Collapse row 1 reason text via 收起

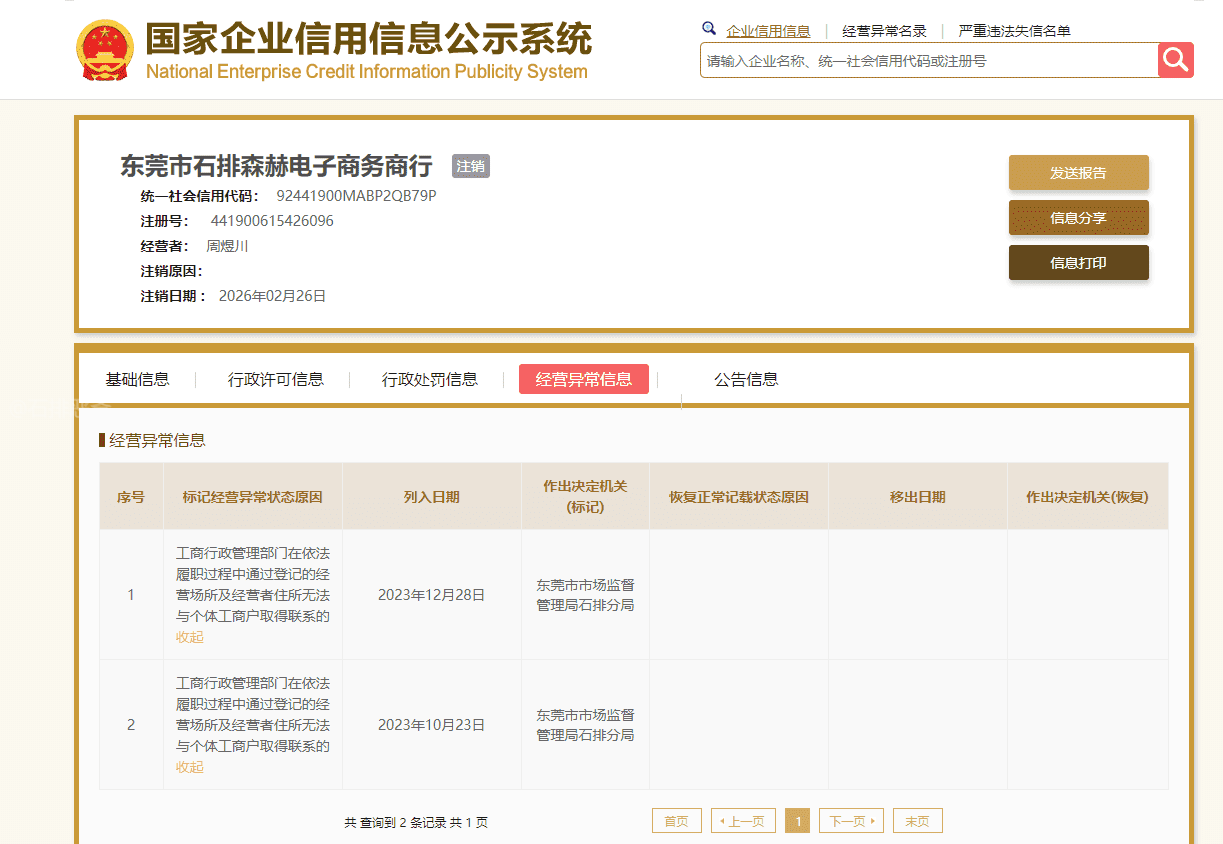tap(190, 637)
